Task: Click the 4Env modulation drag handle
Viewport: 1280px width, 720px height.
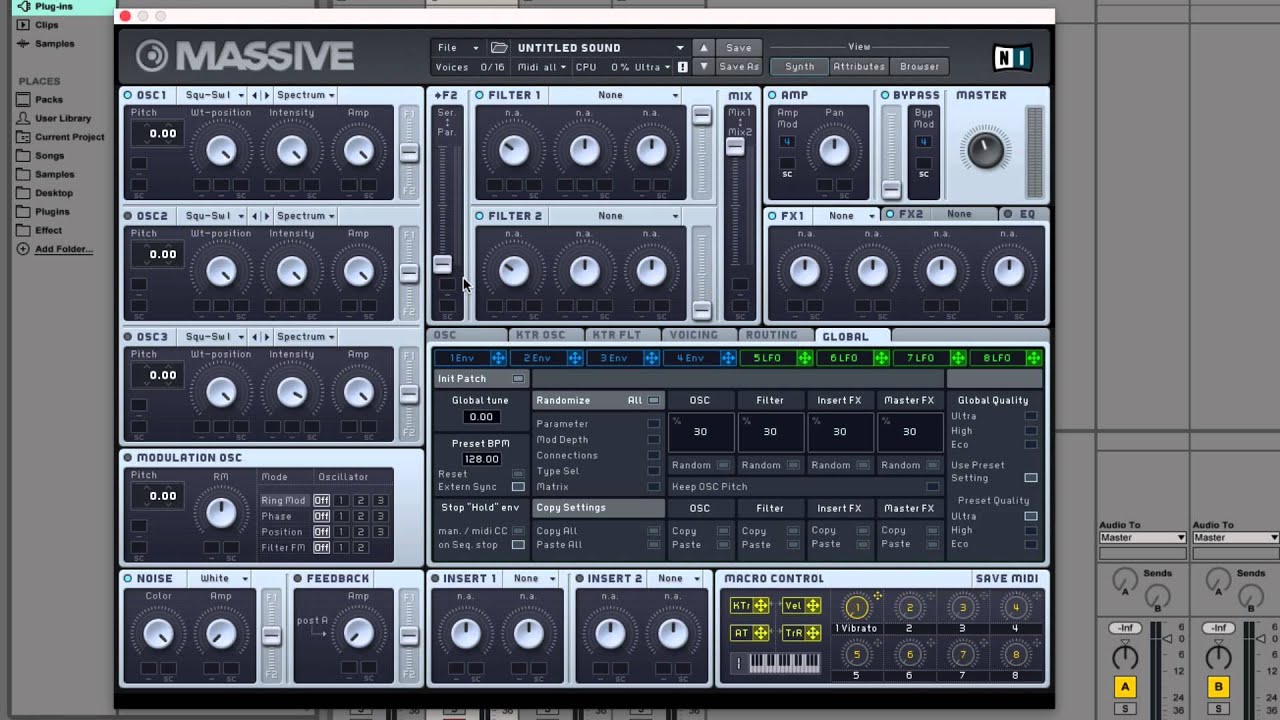Action: coord(728,358)
